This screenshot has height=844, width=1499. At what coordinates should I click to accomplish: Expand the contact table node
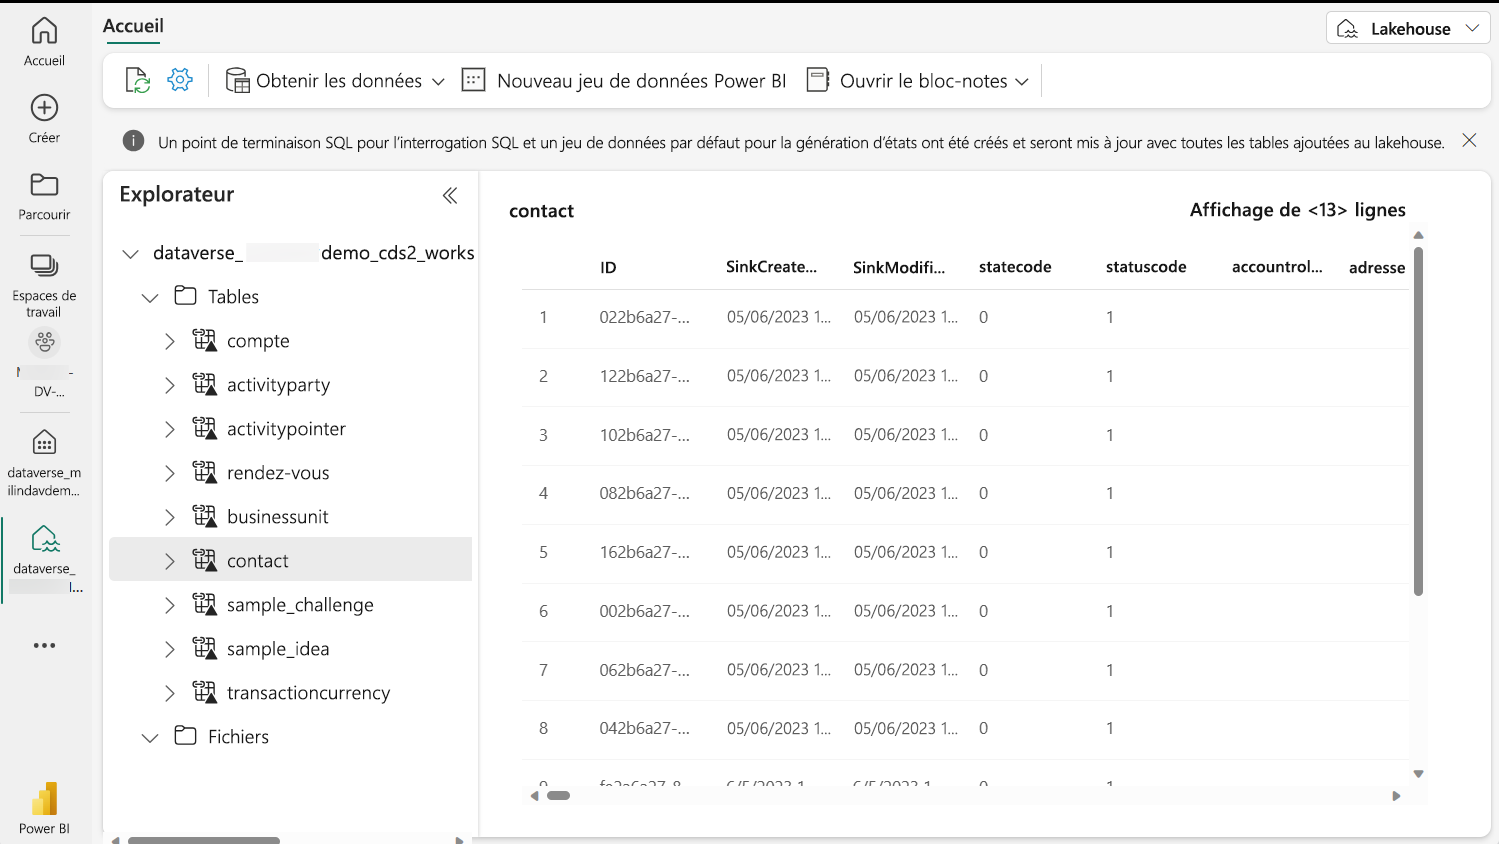click(x=170, y=561)
